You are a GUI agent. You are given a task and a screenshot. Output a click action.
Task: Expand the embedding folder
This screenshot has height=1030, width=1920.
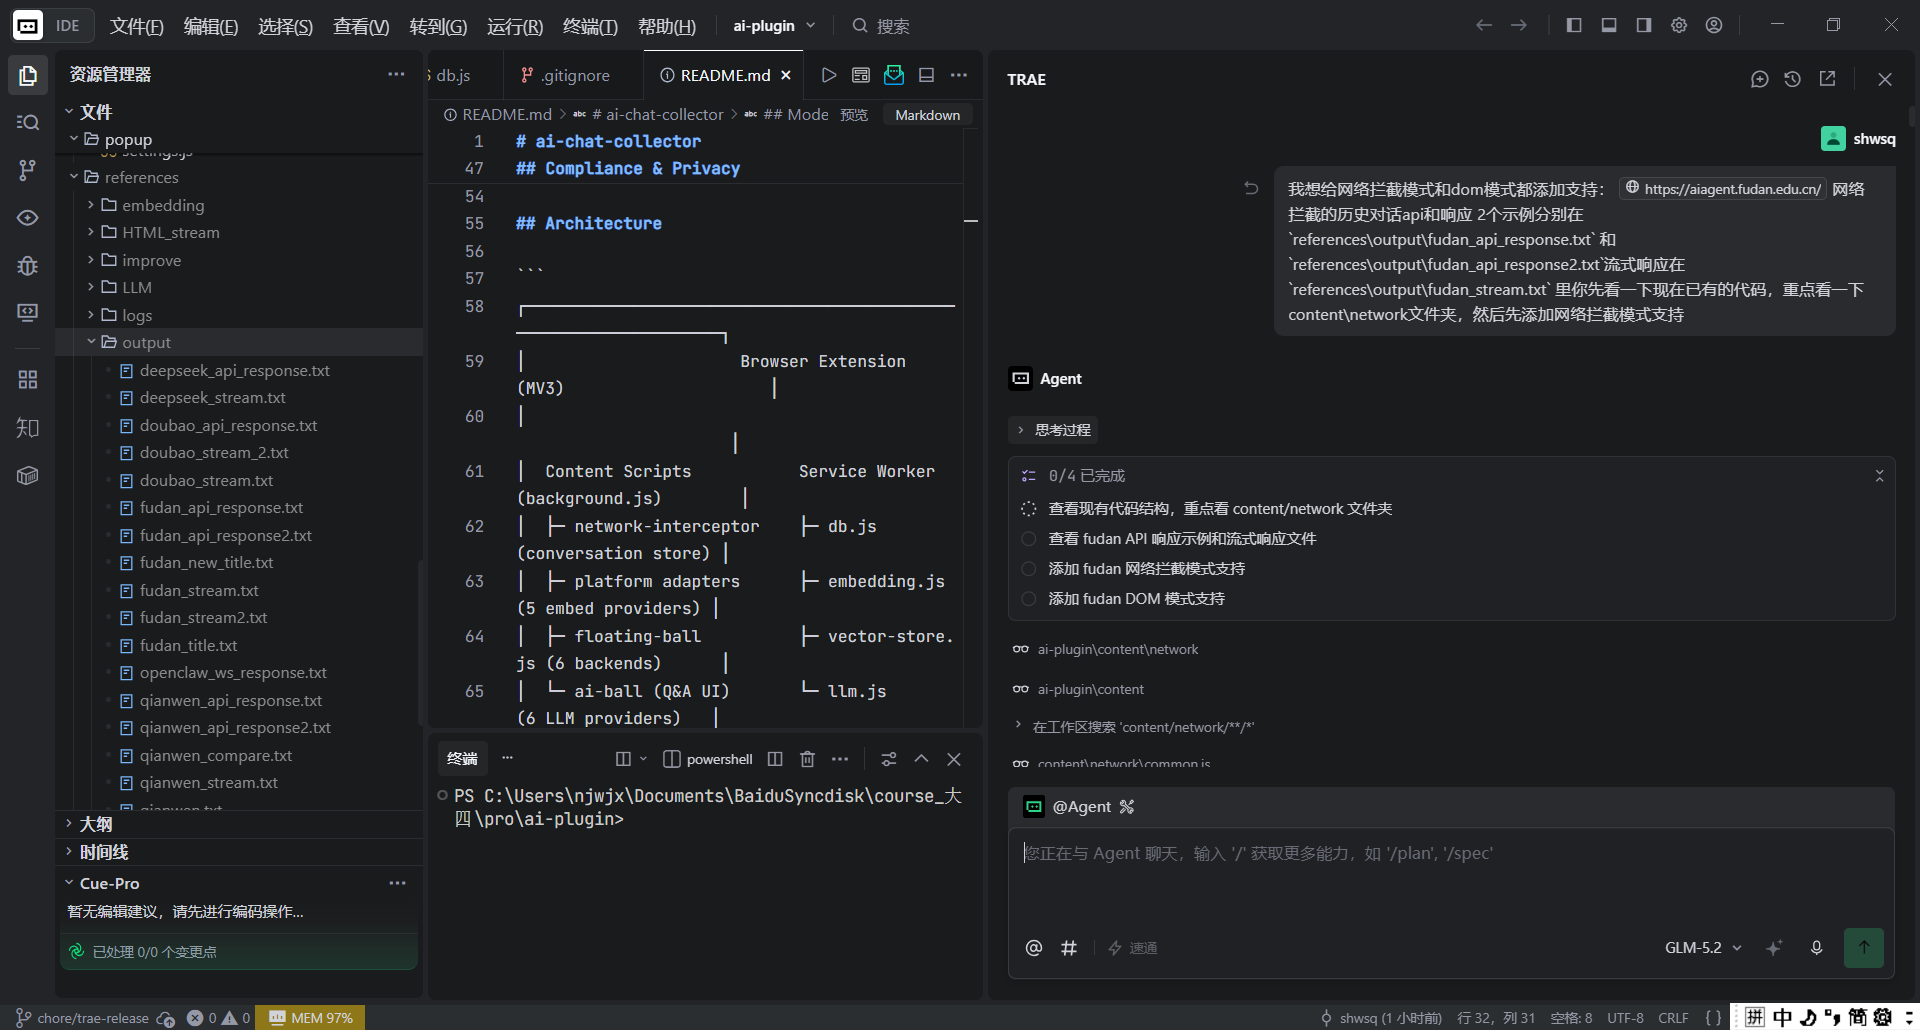pos(163,205)
